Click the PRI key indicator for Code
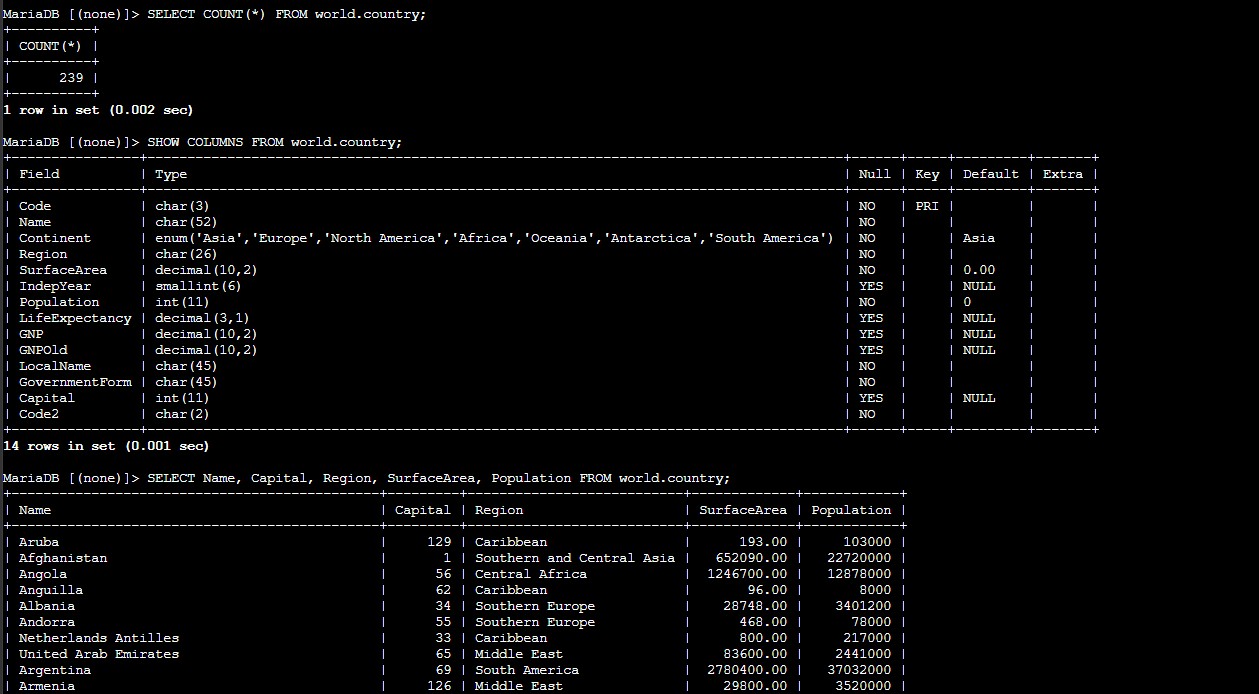The height and width of the screenshot is (694, 1259). click(x=926, y=205)
